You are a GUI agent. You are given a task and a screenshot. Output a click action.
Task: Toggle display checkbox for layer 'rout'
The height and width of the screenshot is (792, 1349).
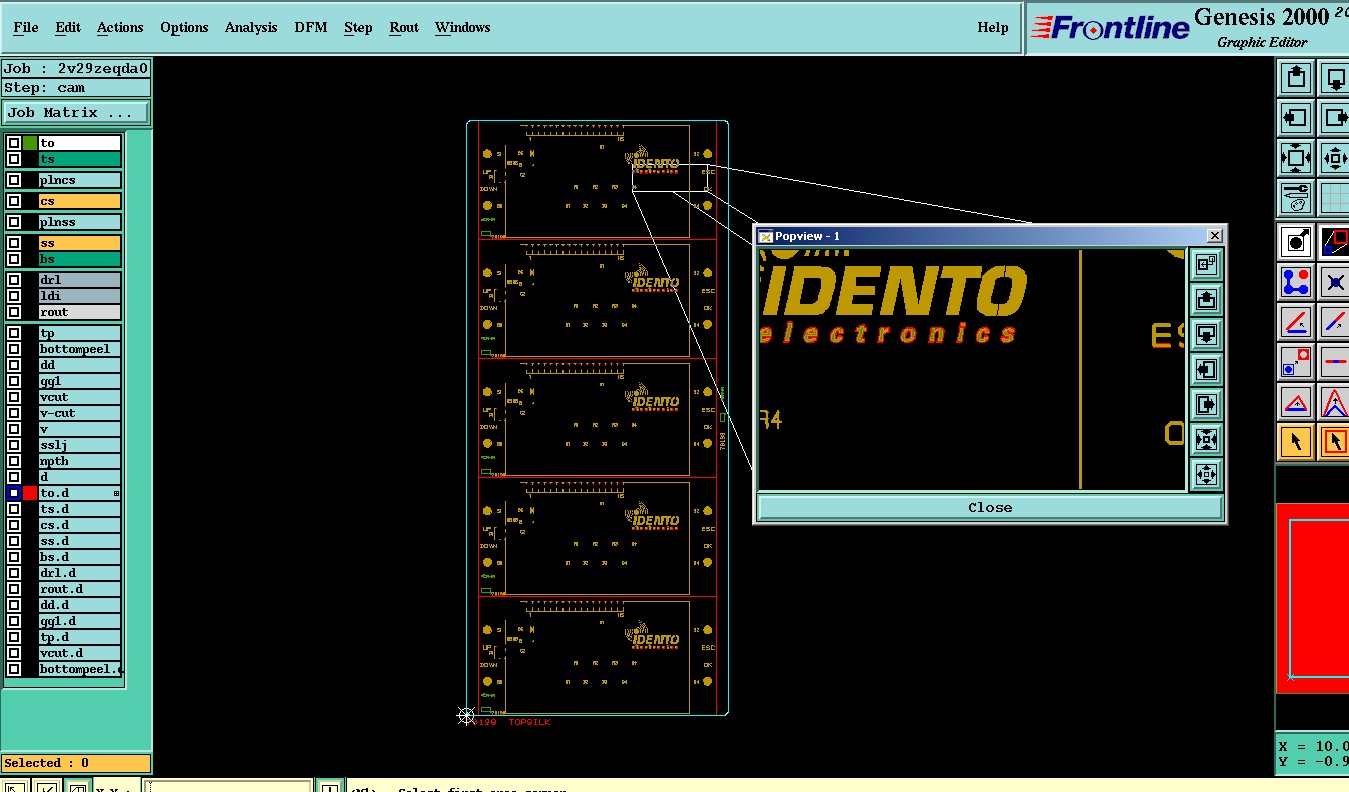point(14,312)
